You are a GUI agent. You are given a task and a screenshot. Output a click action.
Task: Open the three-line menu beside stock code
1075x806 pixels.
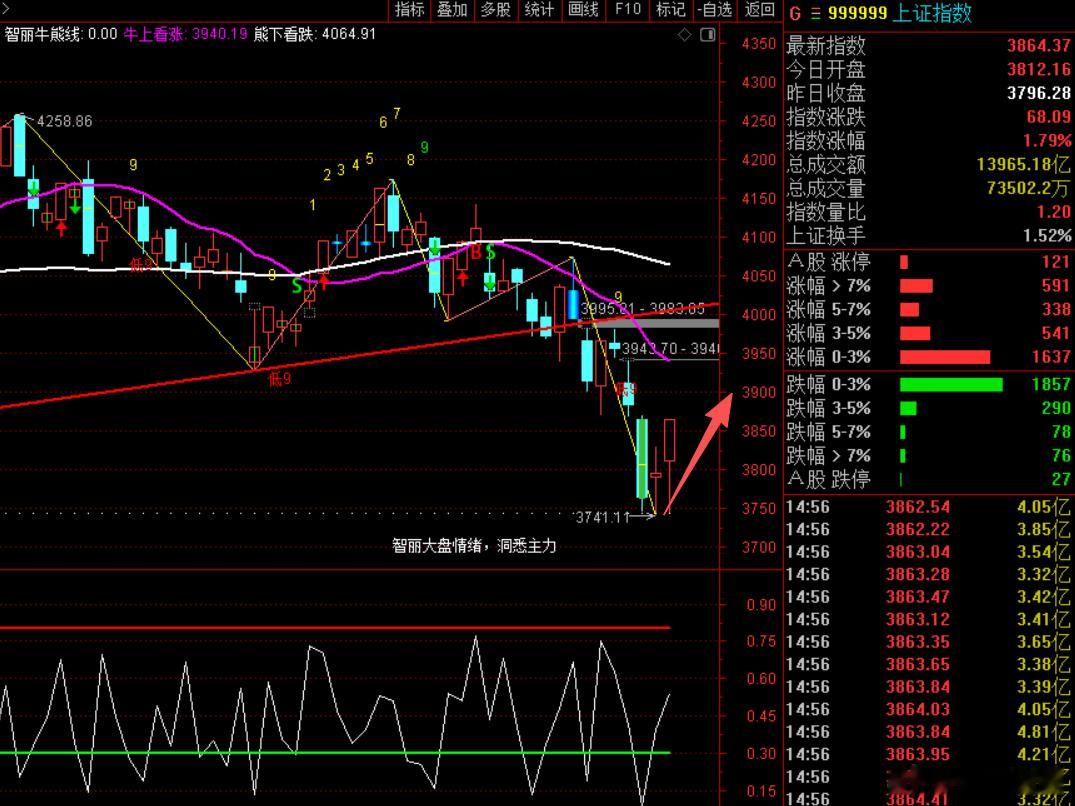coord(815,13)
